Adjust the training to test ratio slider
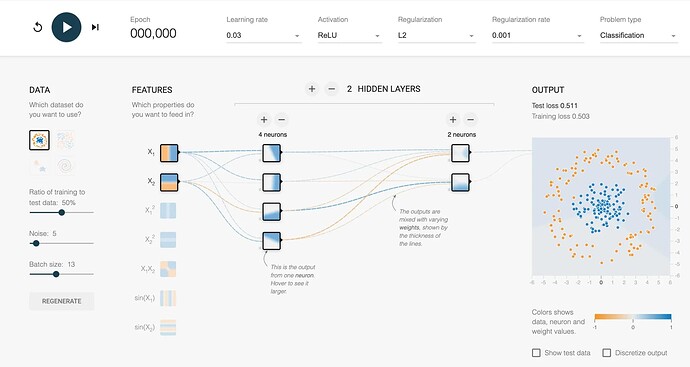Screen dimensions: 690x367 pyautogui.click(x=62, y=213)
